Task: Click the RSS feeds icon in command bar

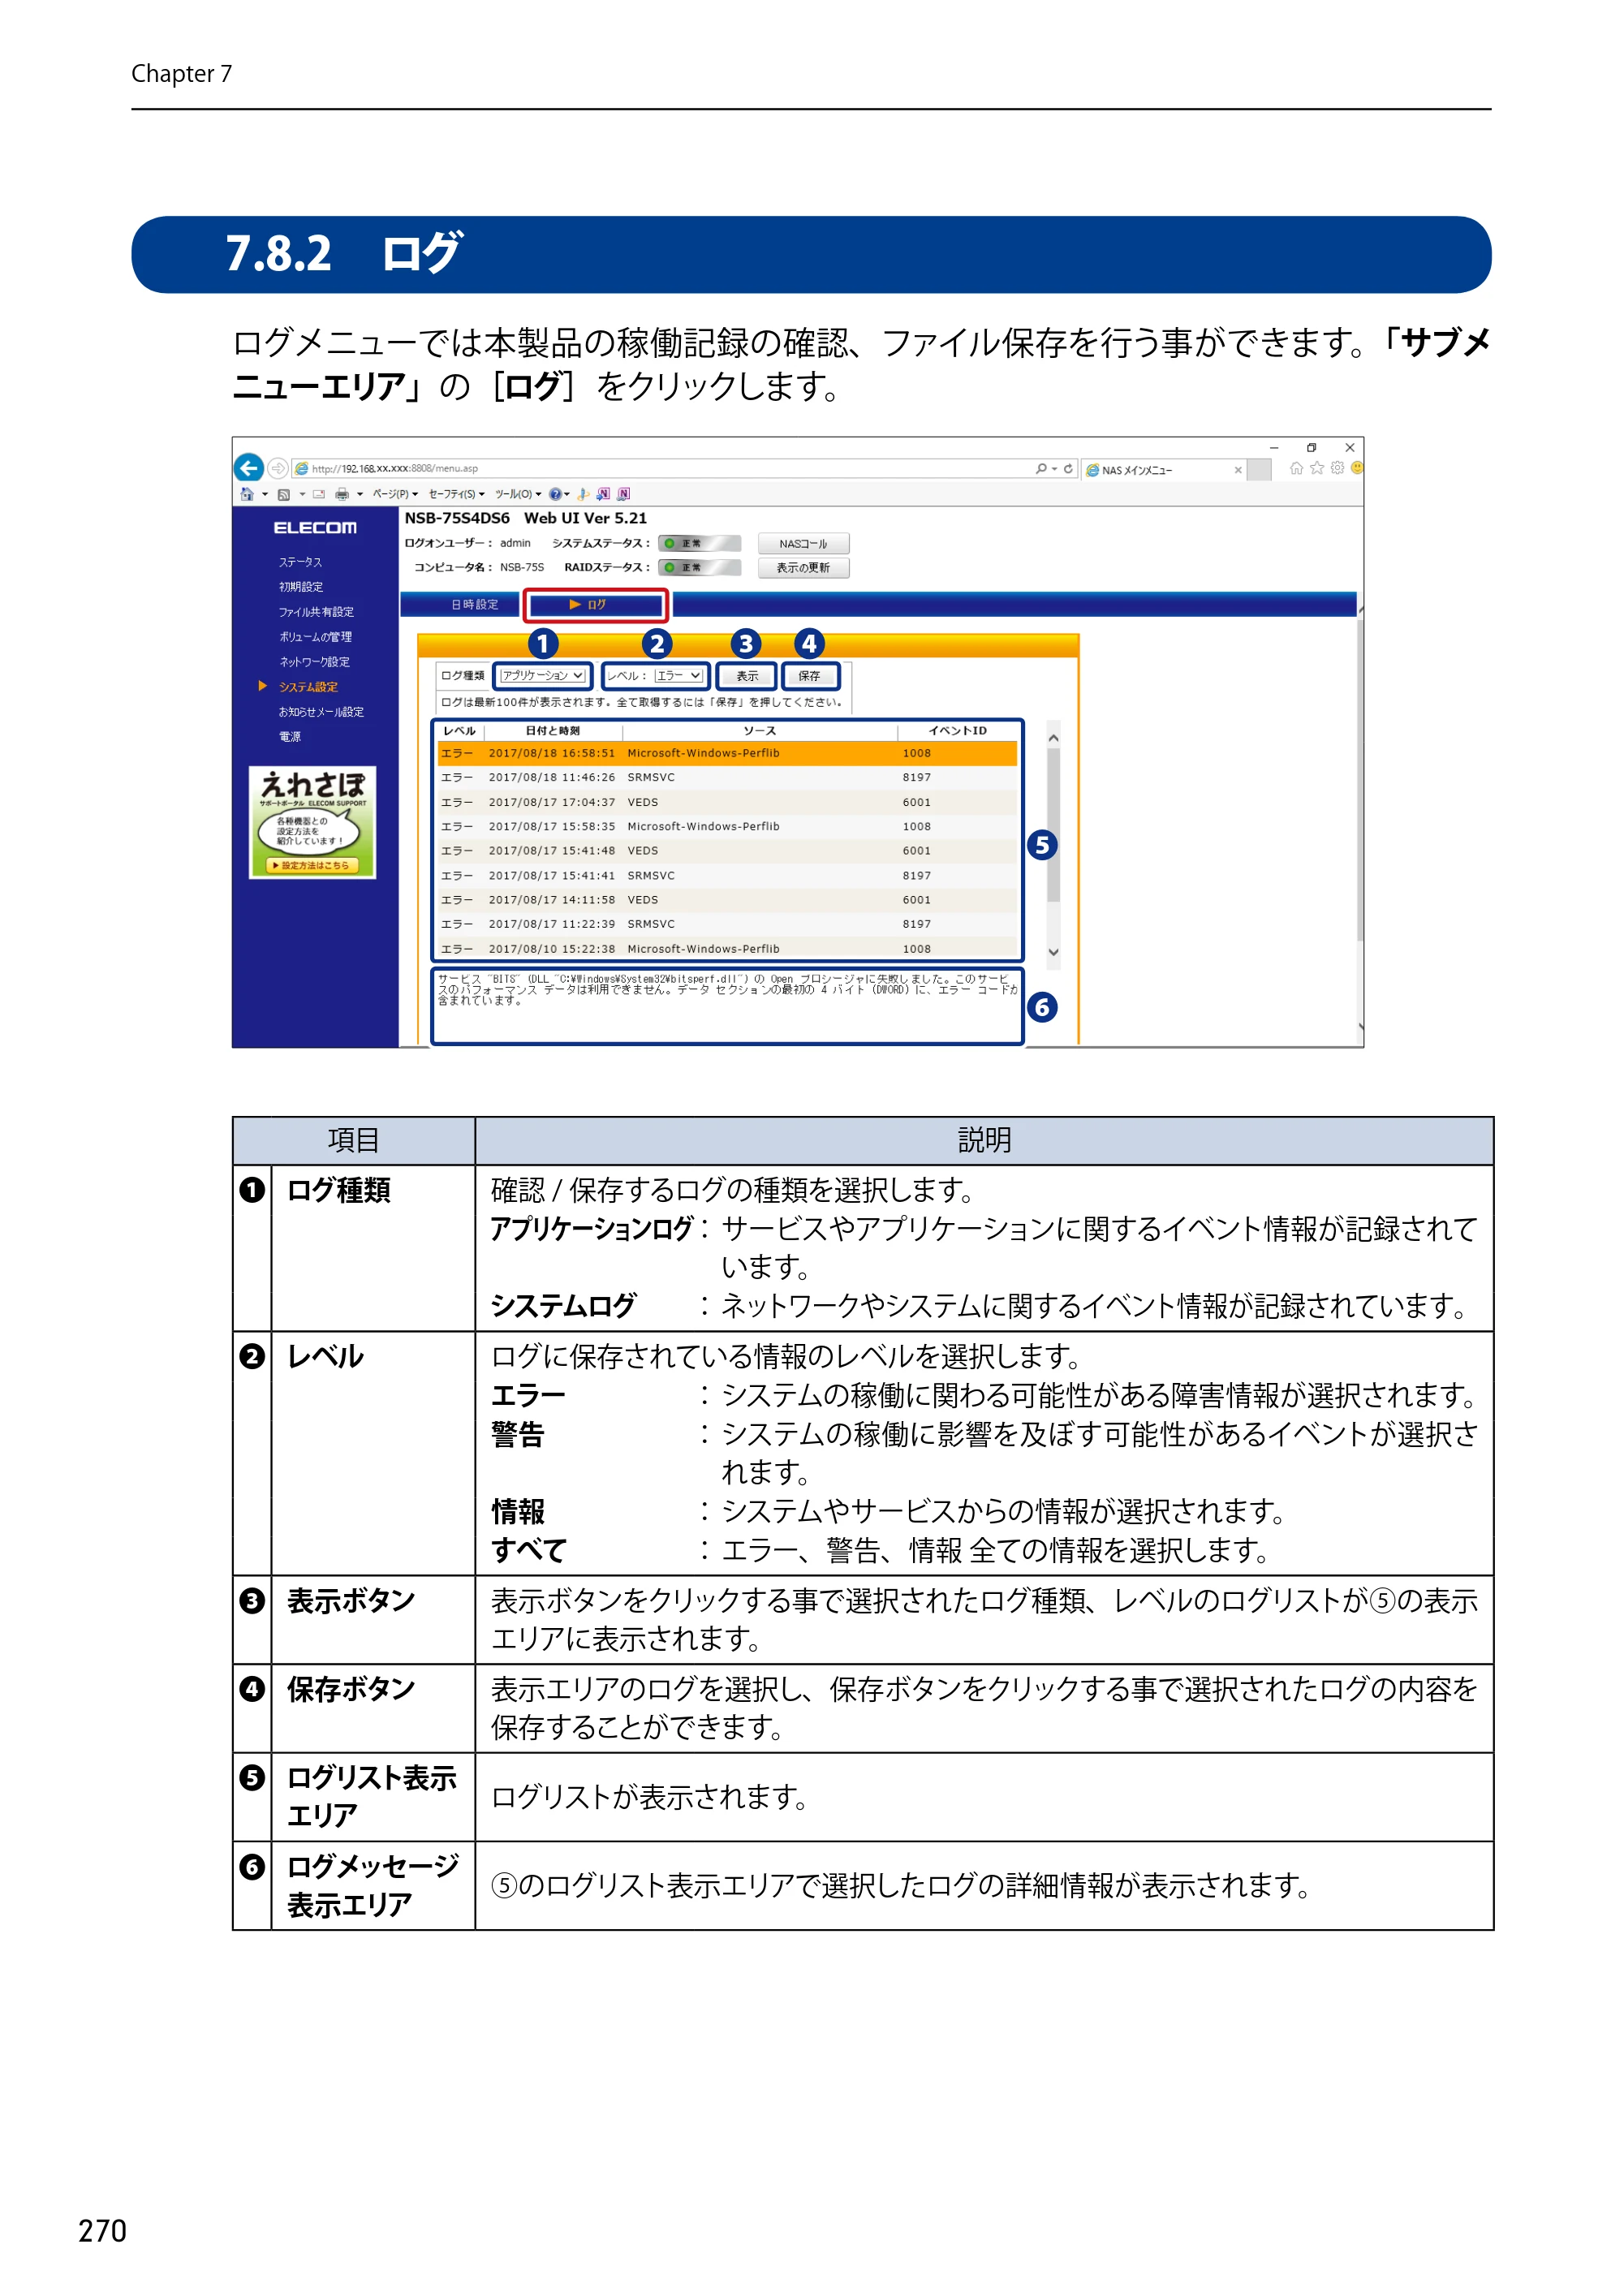Action: [284, 494]
